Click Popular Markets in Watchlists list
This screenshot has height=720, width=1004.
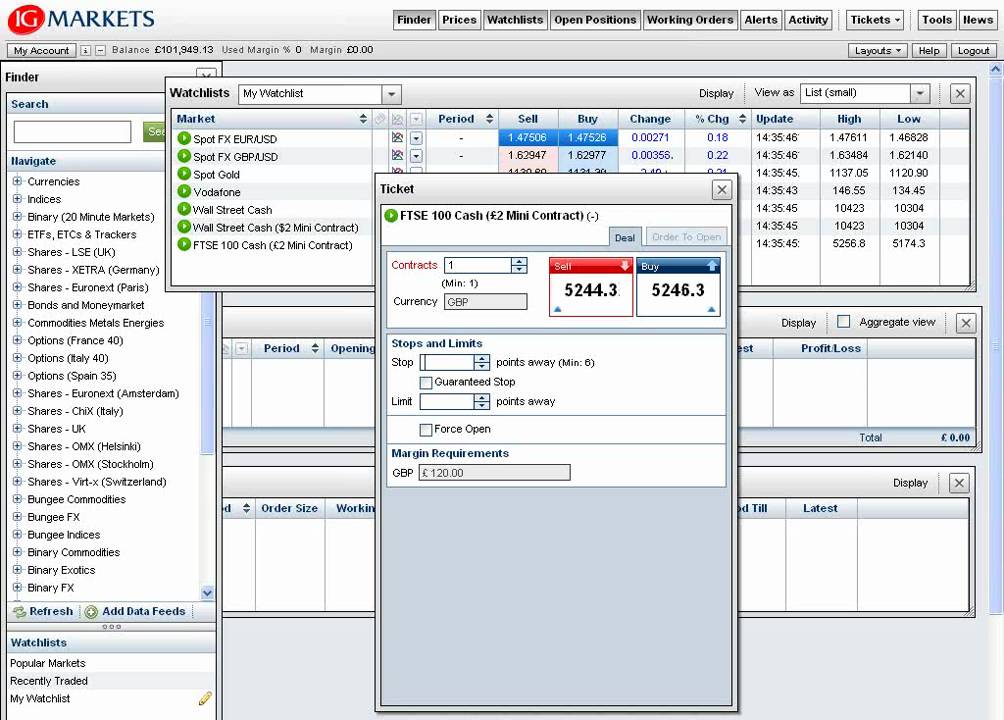point(47,663)
